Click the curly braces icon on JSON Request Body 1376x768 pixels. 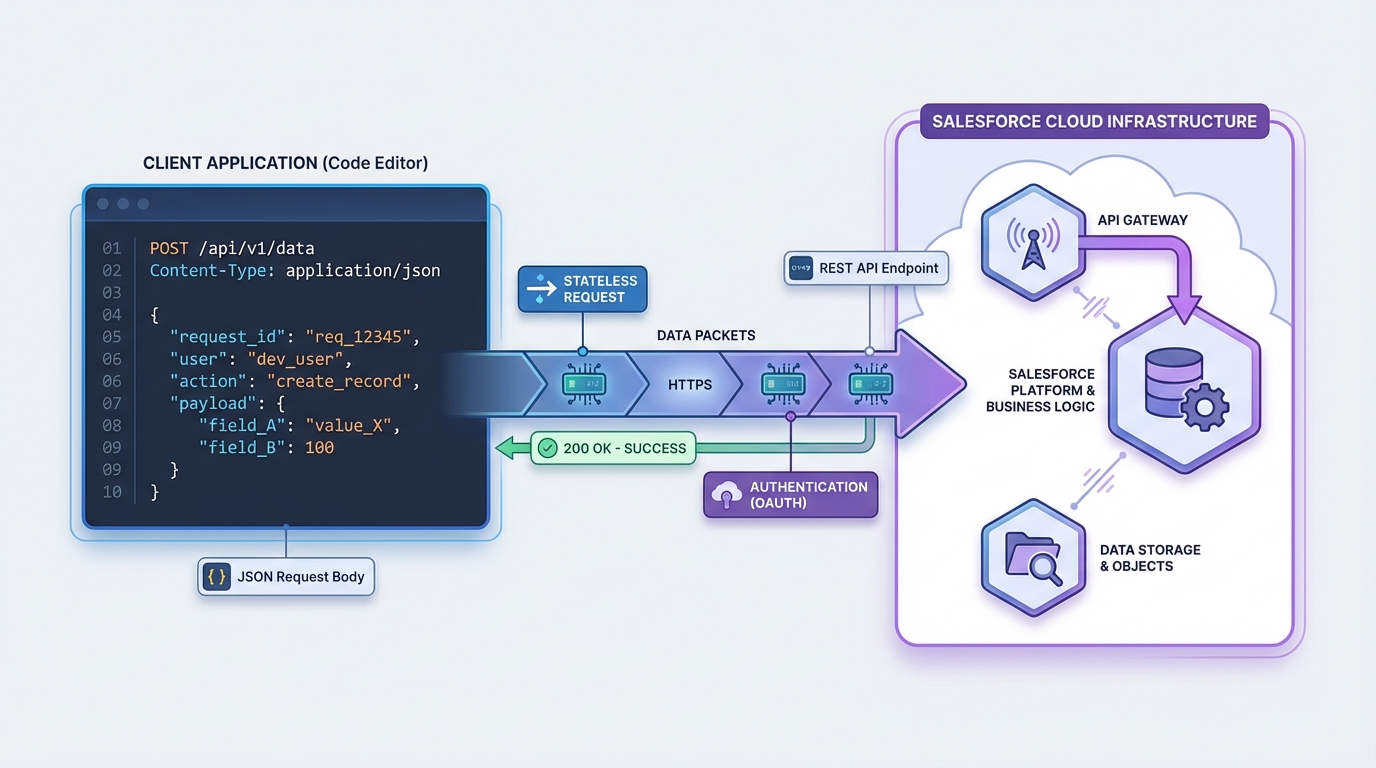tap(215, 576)
